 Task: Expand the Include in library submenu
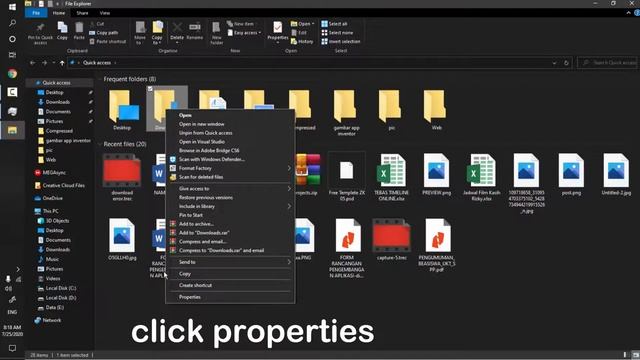[230, 206]
